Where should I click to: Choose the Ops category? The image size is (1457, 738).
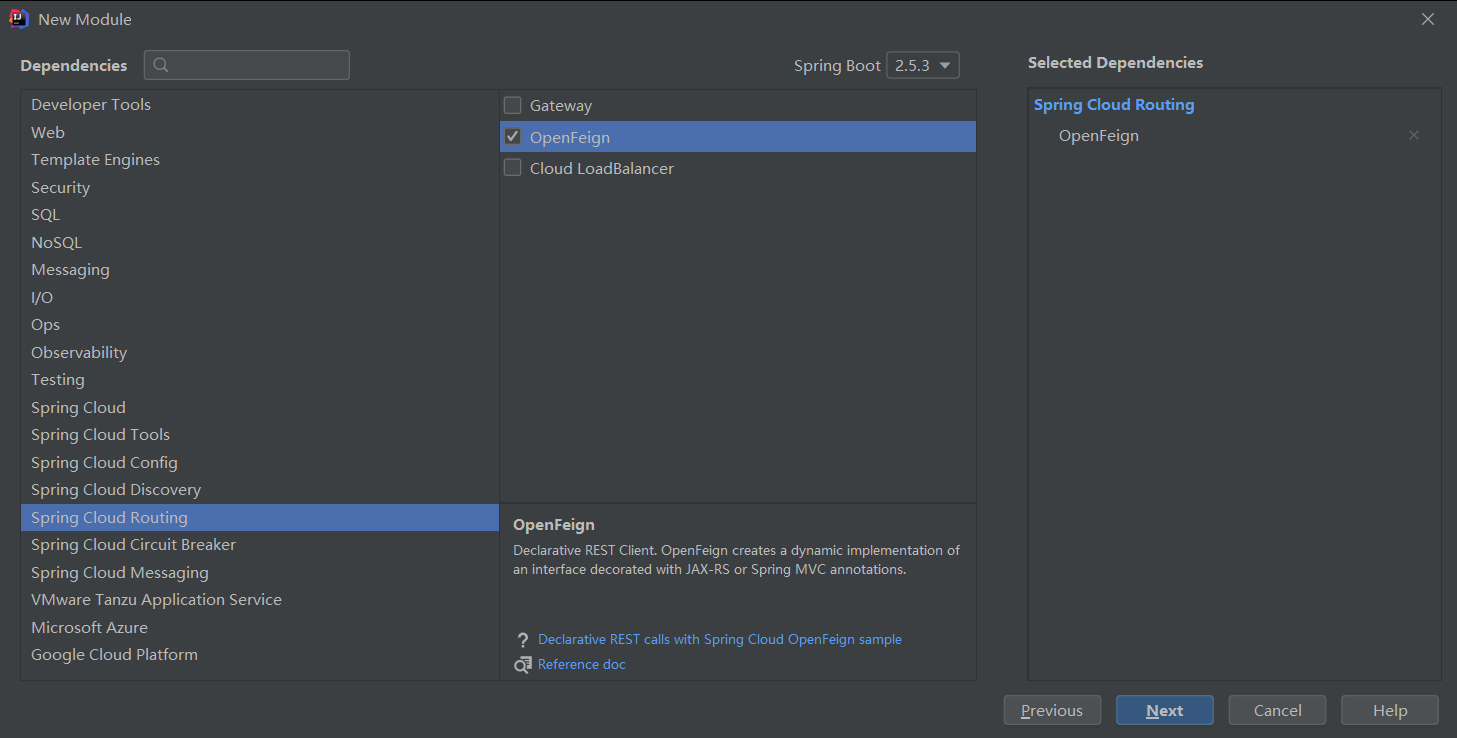coord(260,324)
